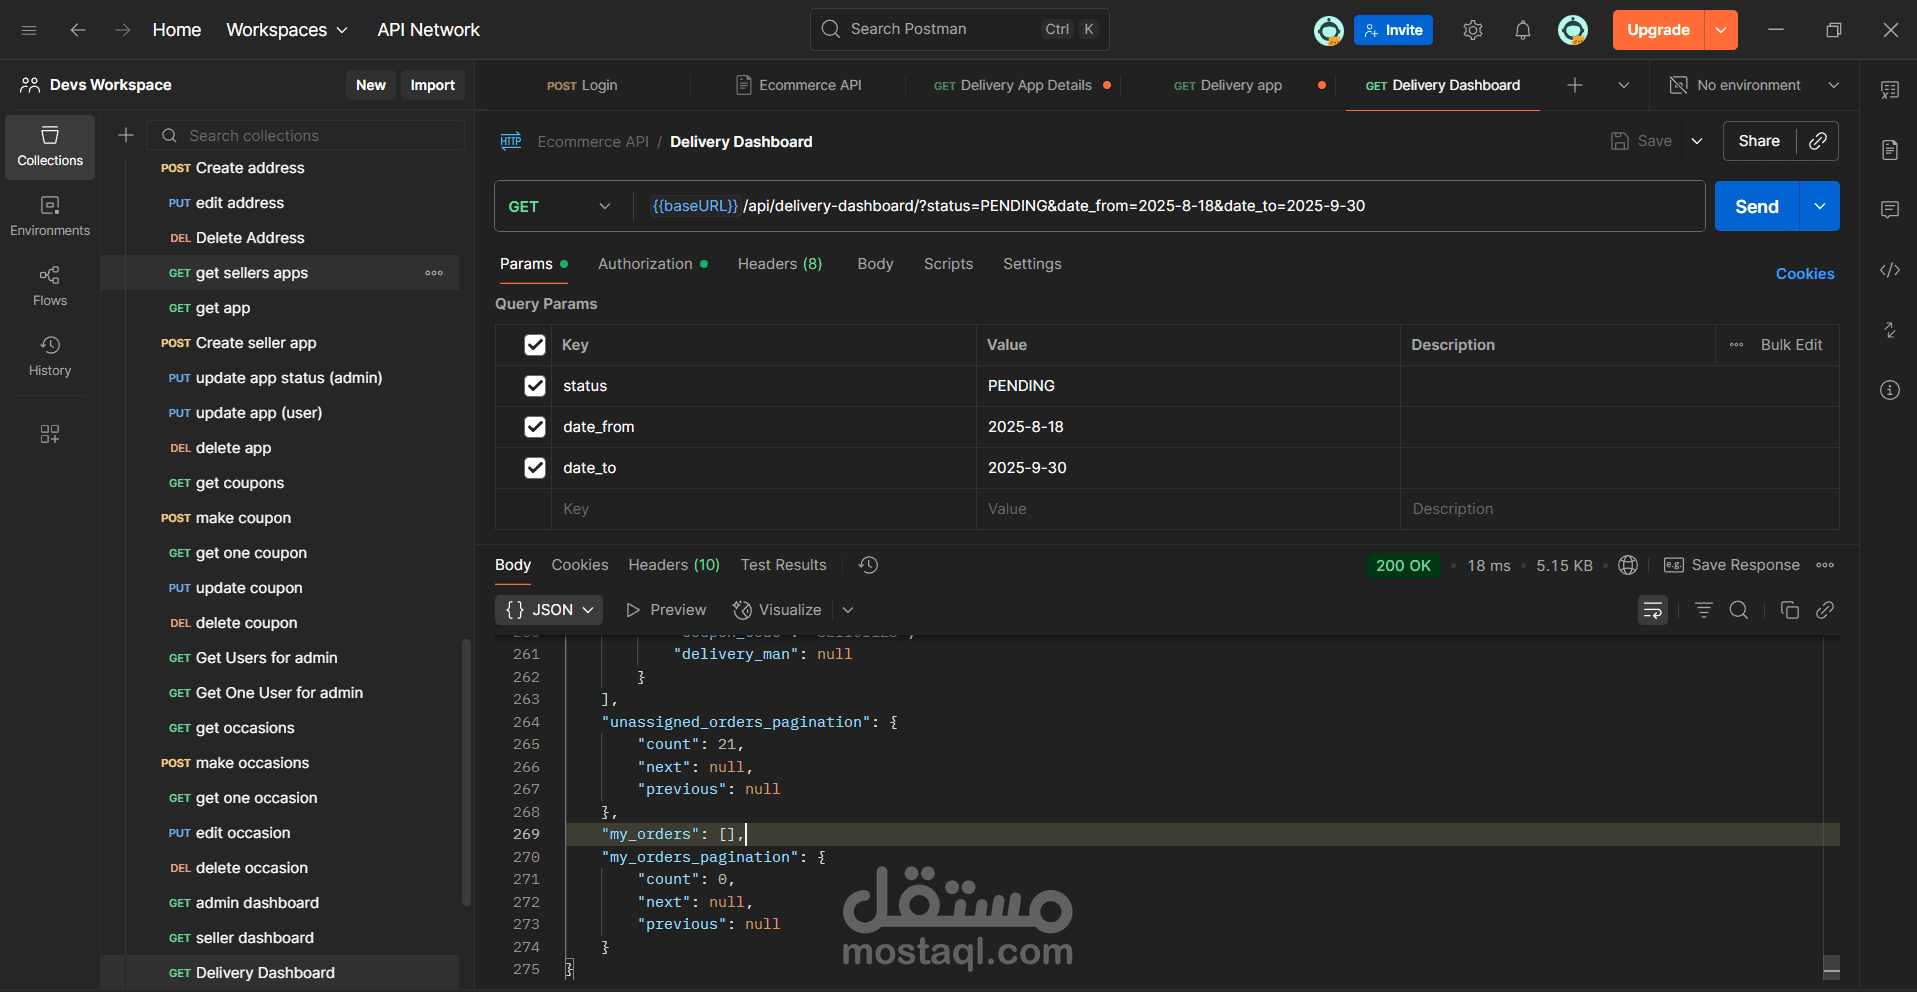This screenshot has width=1917, height=992.
Task: Open the hamburger menu icon
Action: point(29,30)
